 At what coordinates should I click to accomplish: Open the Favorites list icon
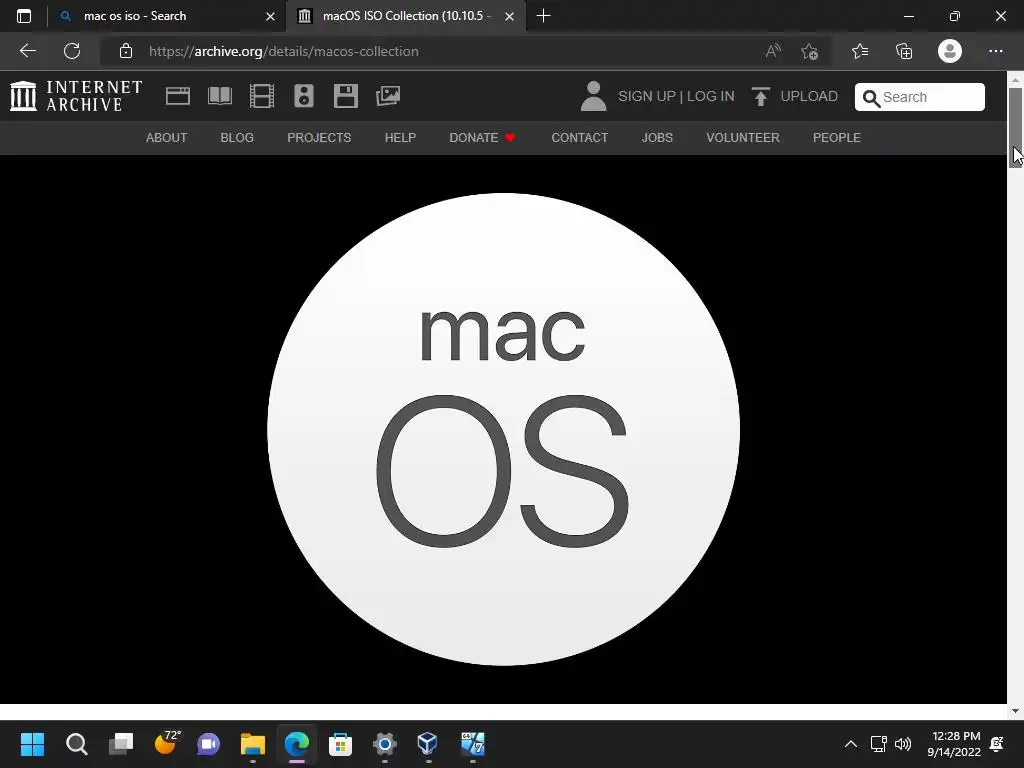860,51
